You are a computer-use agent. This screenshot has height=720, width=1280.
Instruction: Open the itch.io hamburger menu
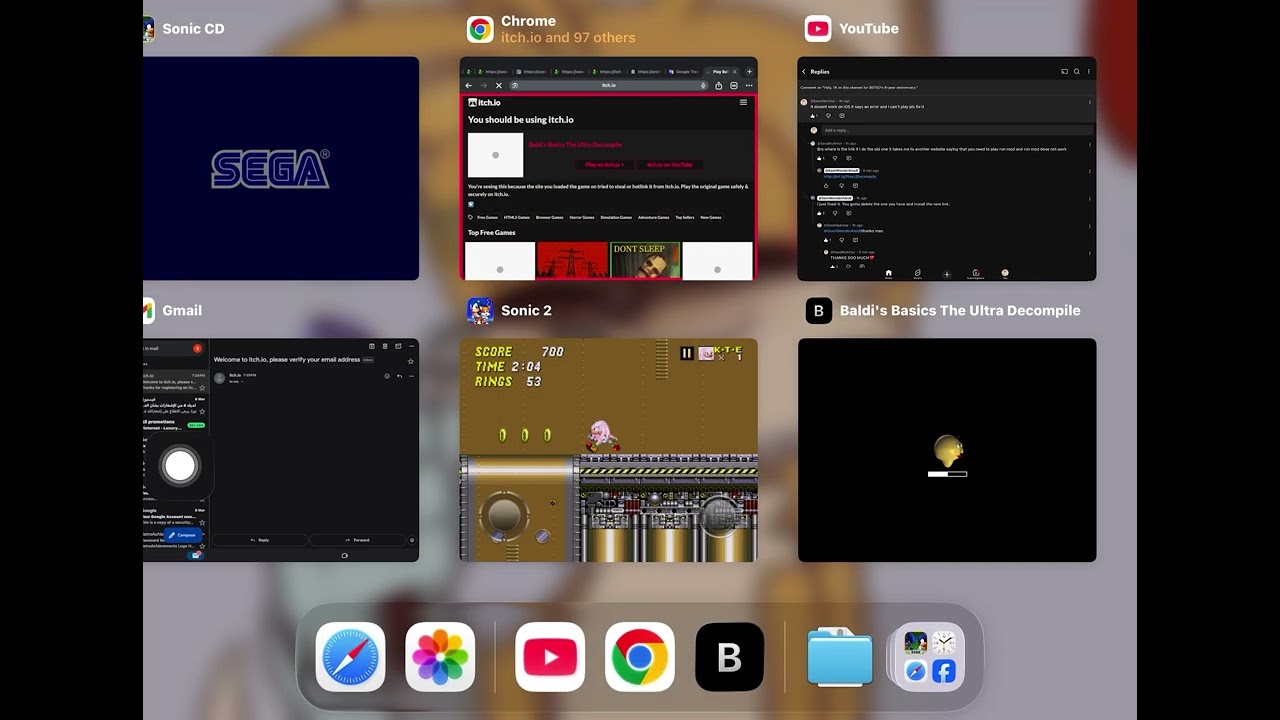pos(743,102)
